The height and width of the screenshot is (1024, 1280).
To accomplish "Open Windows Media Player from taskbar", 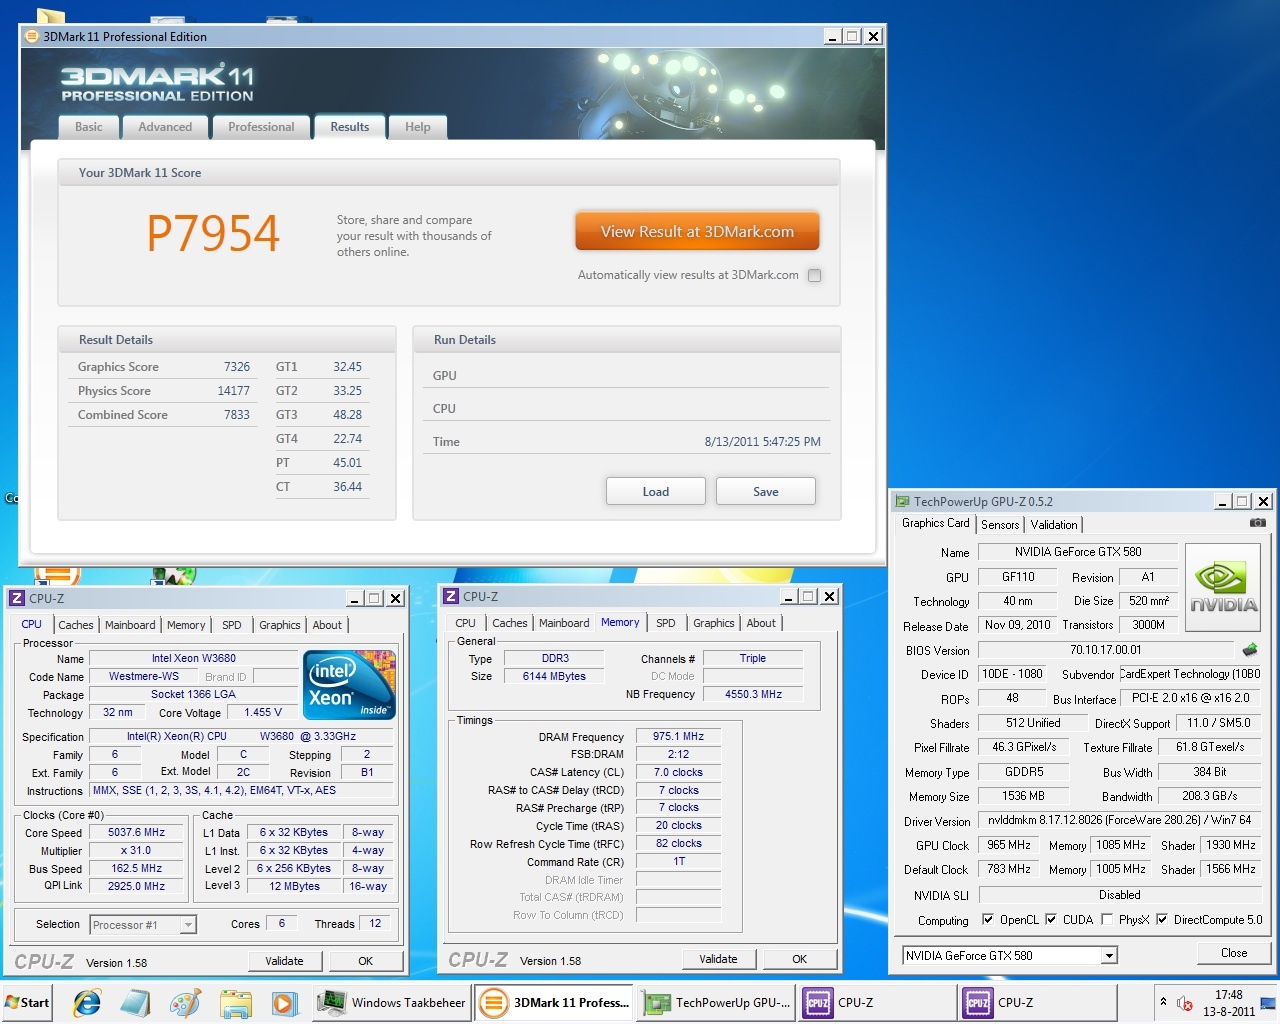I will click(x=284, y=1003).
